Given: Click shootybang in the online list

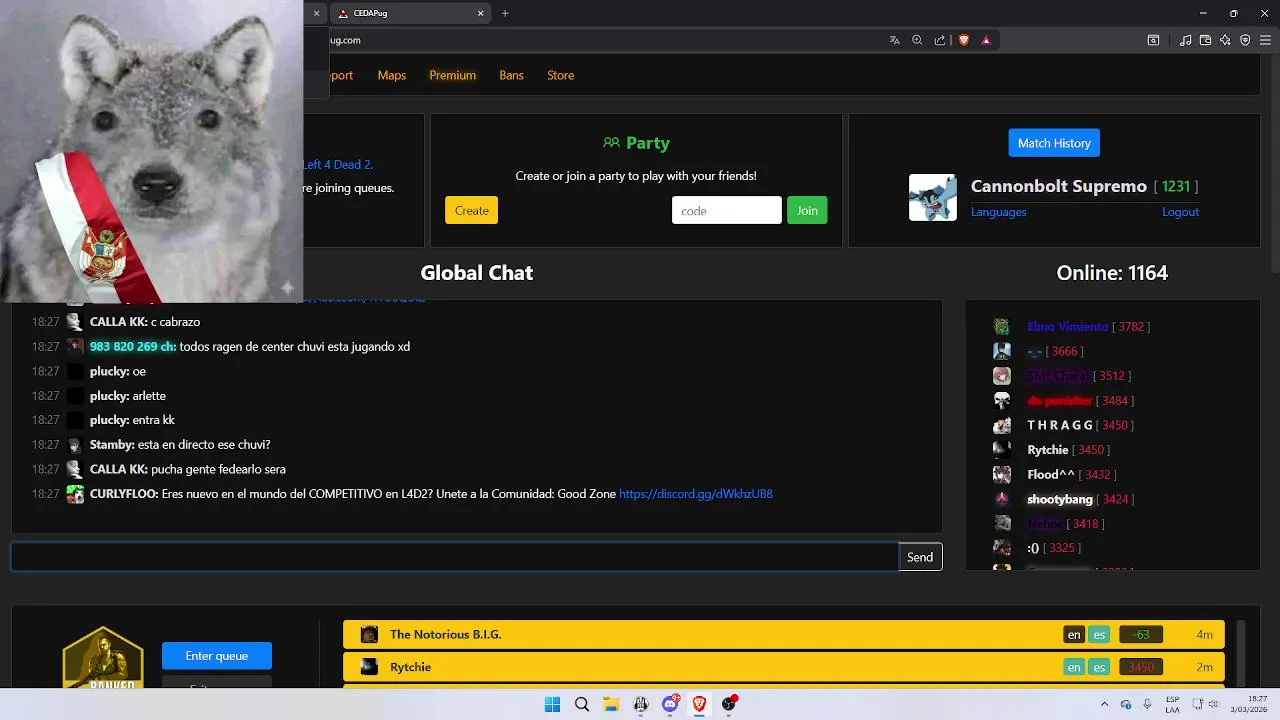Looking at the screenshot, I should pyautogui.click(x=1060, y=499).
